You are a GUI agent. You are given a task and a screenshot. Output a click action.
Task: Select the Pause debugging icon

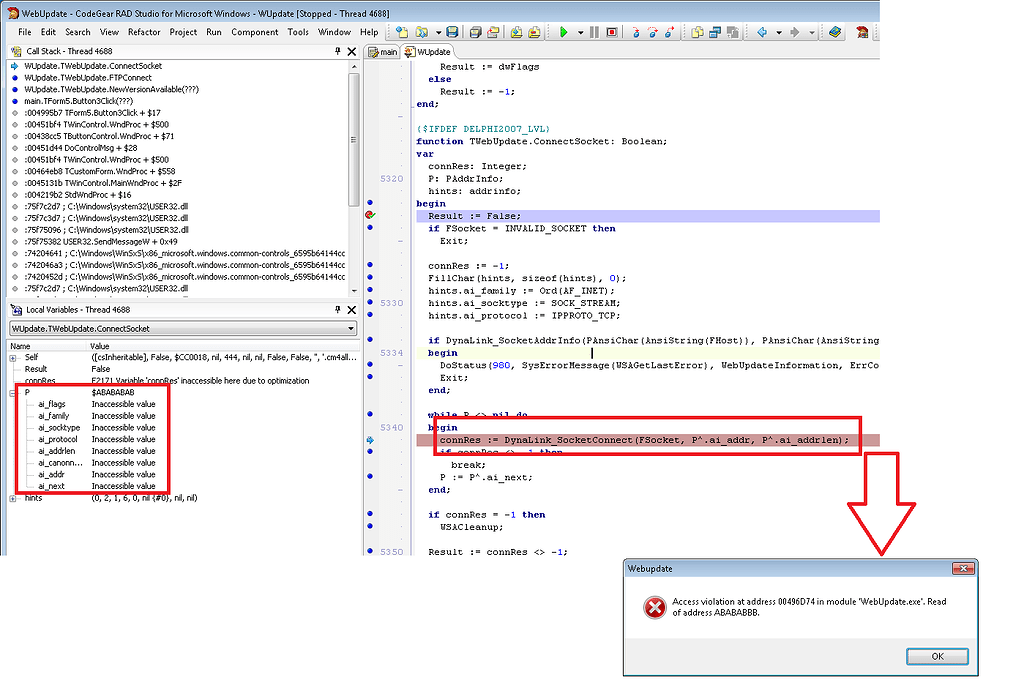coord(594,32)
